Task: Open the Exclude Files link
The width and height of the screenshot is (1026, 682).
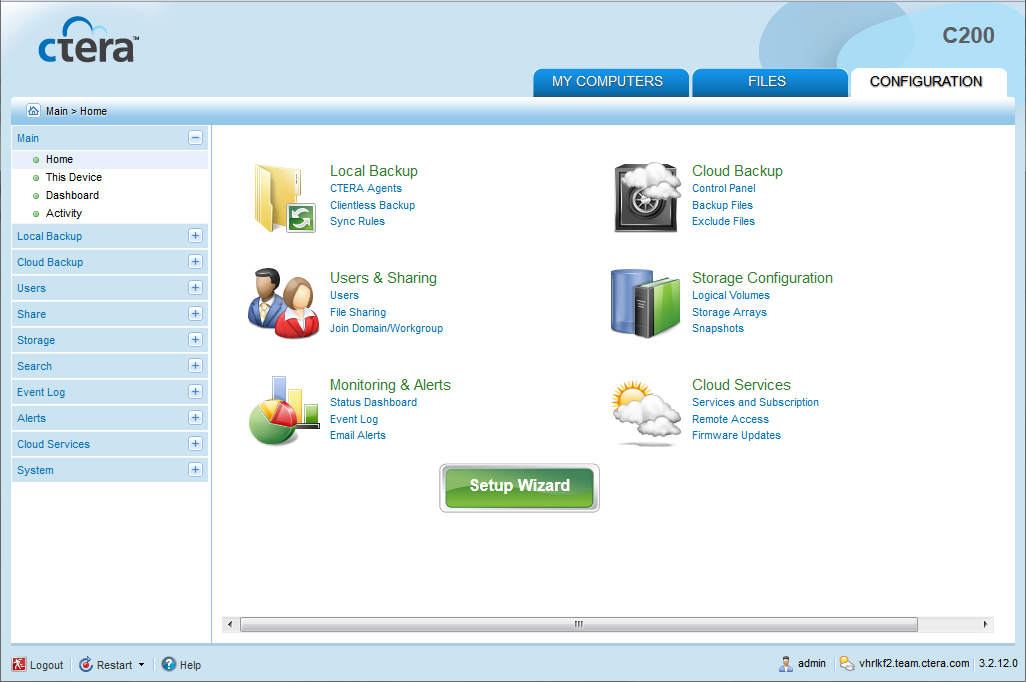Action: click(x=724, y=221)
